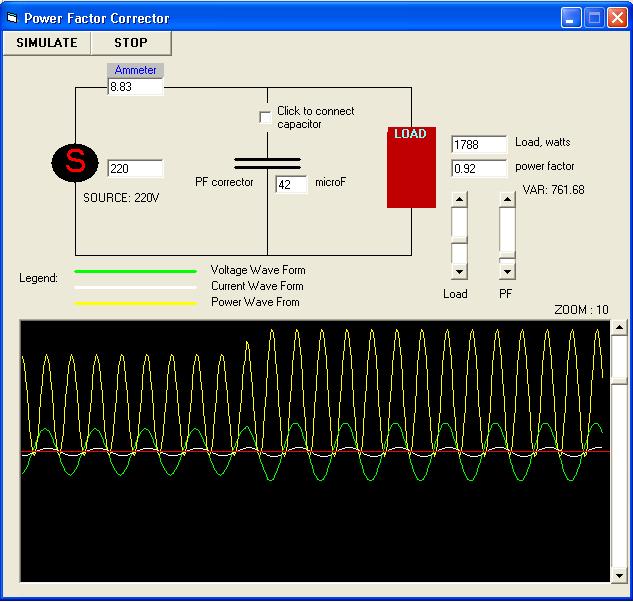Click the red S source icon

74,162
